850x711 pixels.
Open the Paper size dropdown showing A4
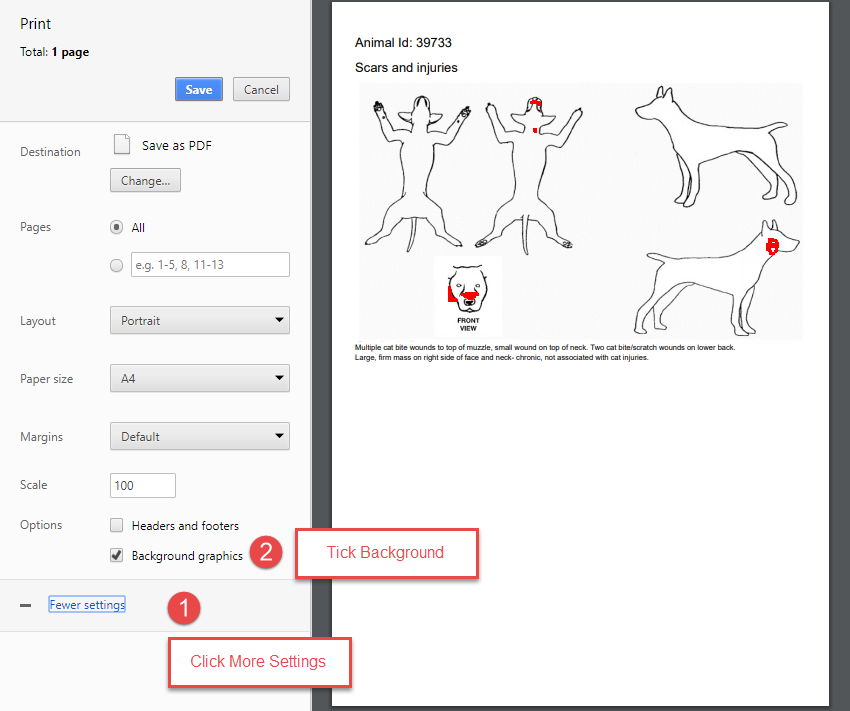pyautogui.click(x=199, y=379)
